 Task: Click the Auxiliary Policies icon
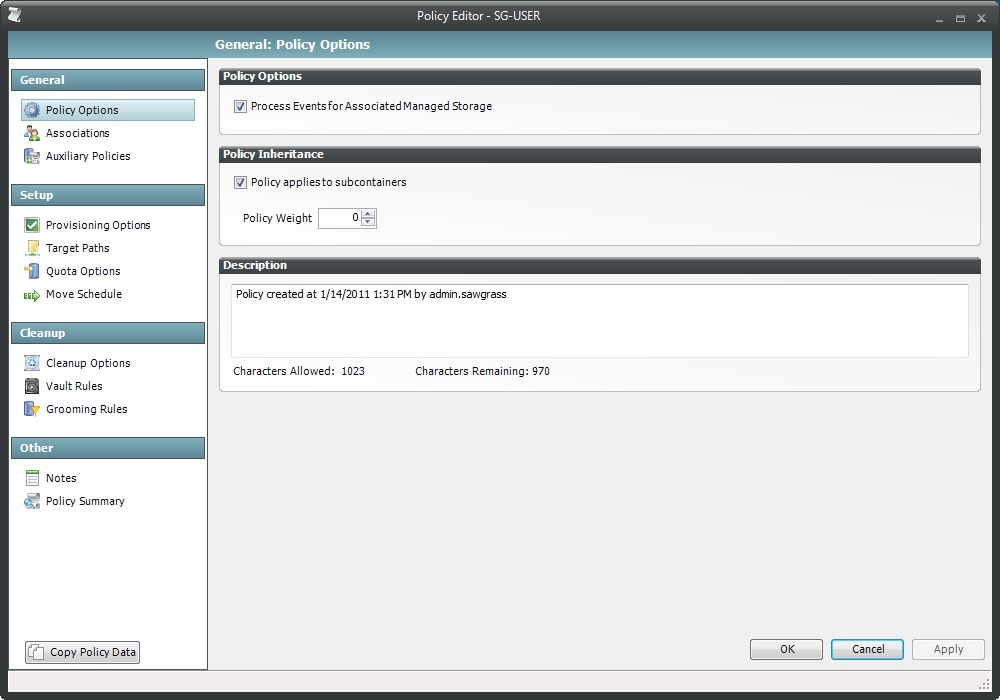pos(32,156)
